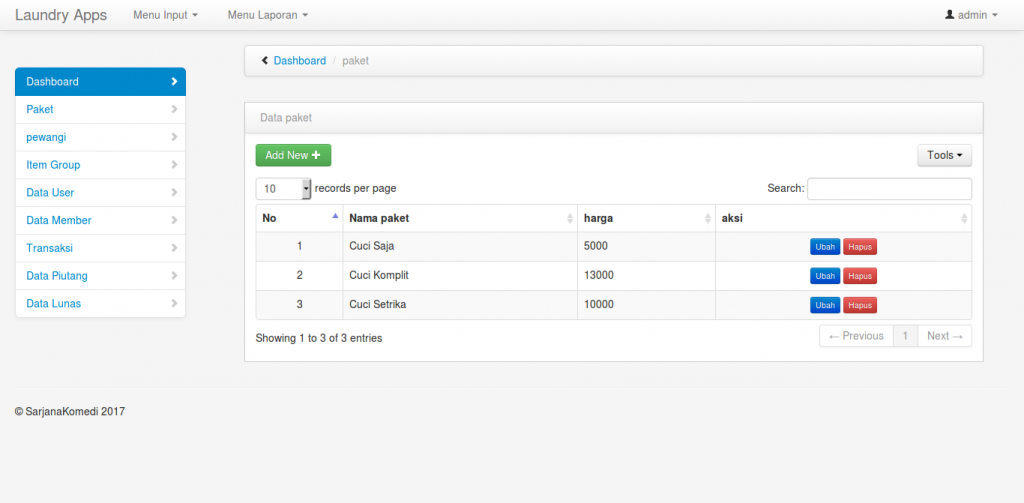
Task: Open Data Lunas in the sidebar
Action: [x=101, y=303]
